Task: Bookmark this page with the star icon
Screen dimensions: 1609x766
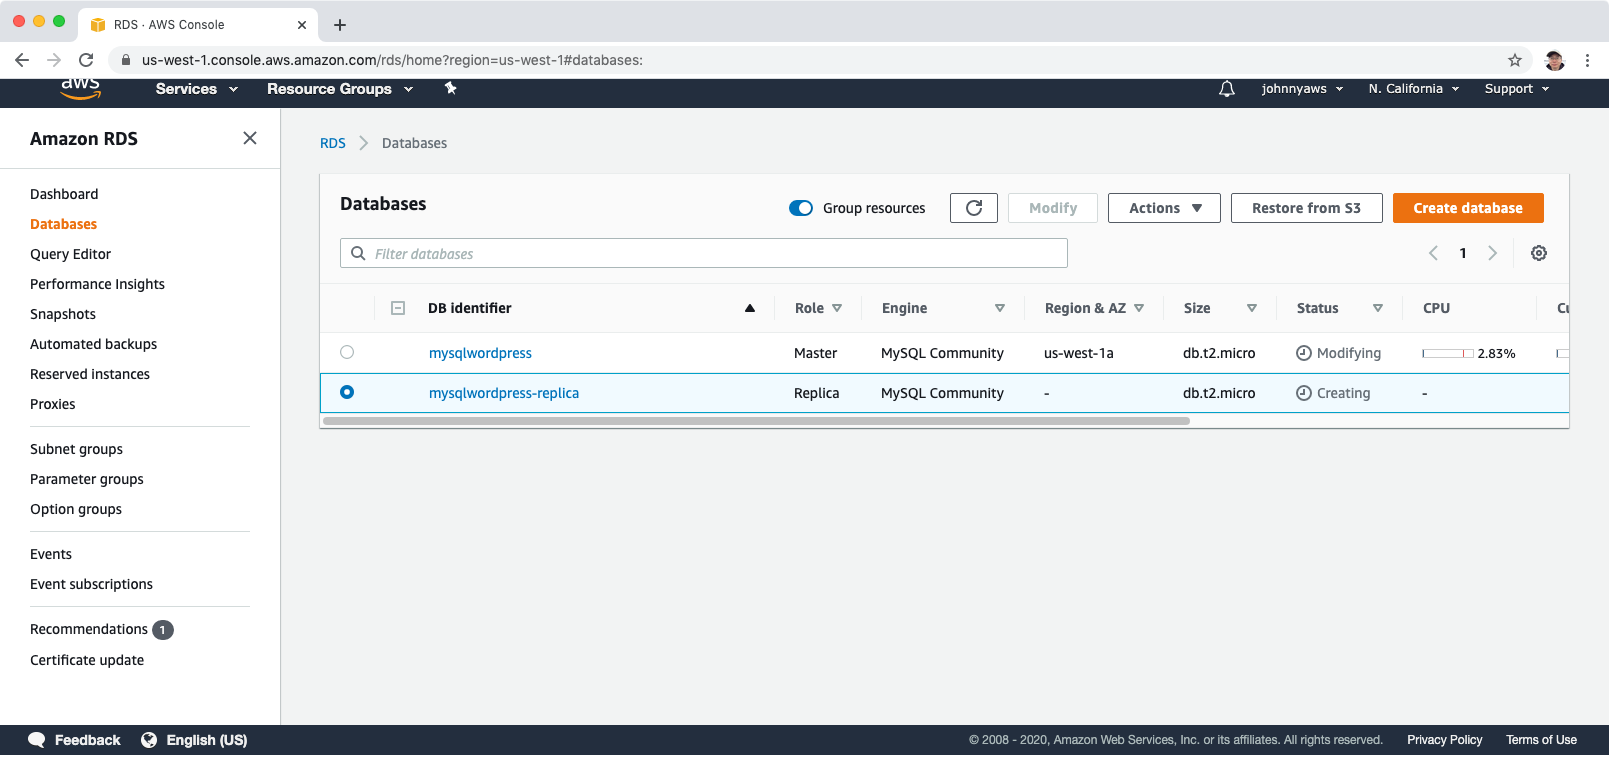Action: (x=1515, y=60)
